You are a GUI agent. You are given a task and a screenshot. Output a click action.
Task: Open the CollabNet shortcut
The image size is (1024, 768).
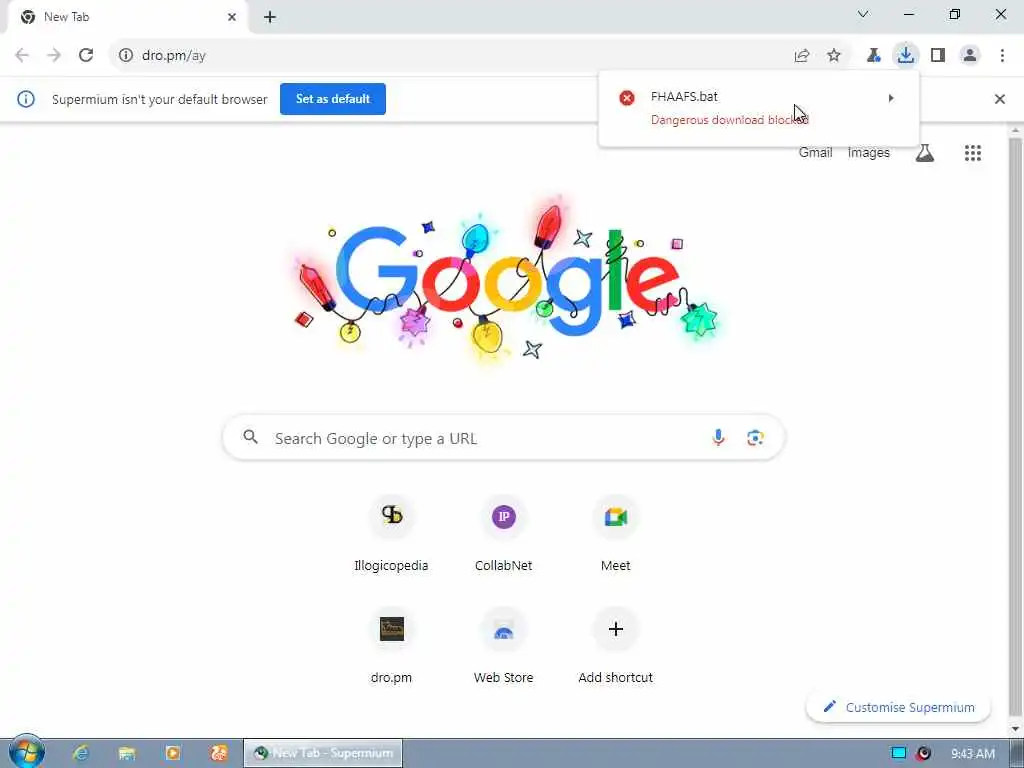click(x=504, y=534)
